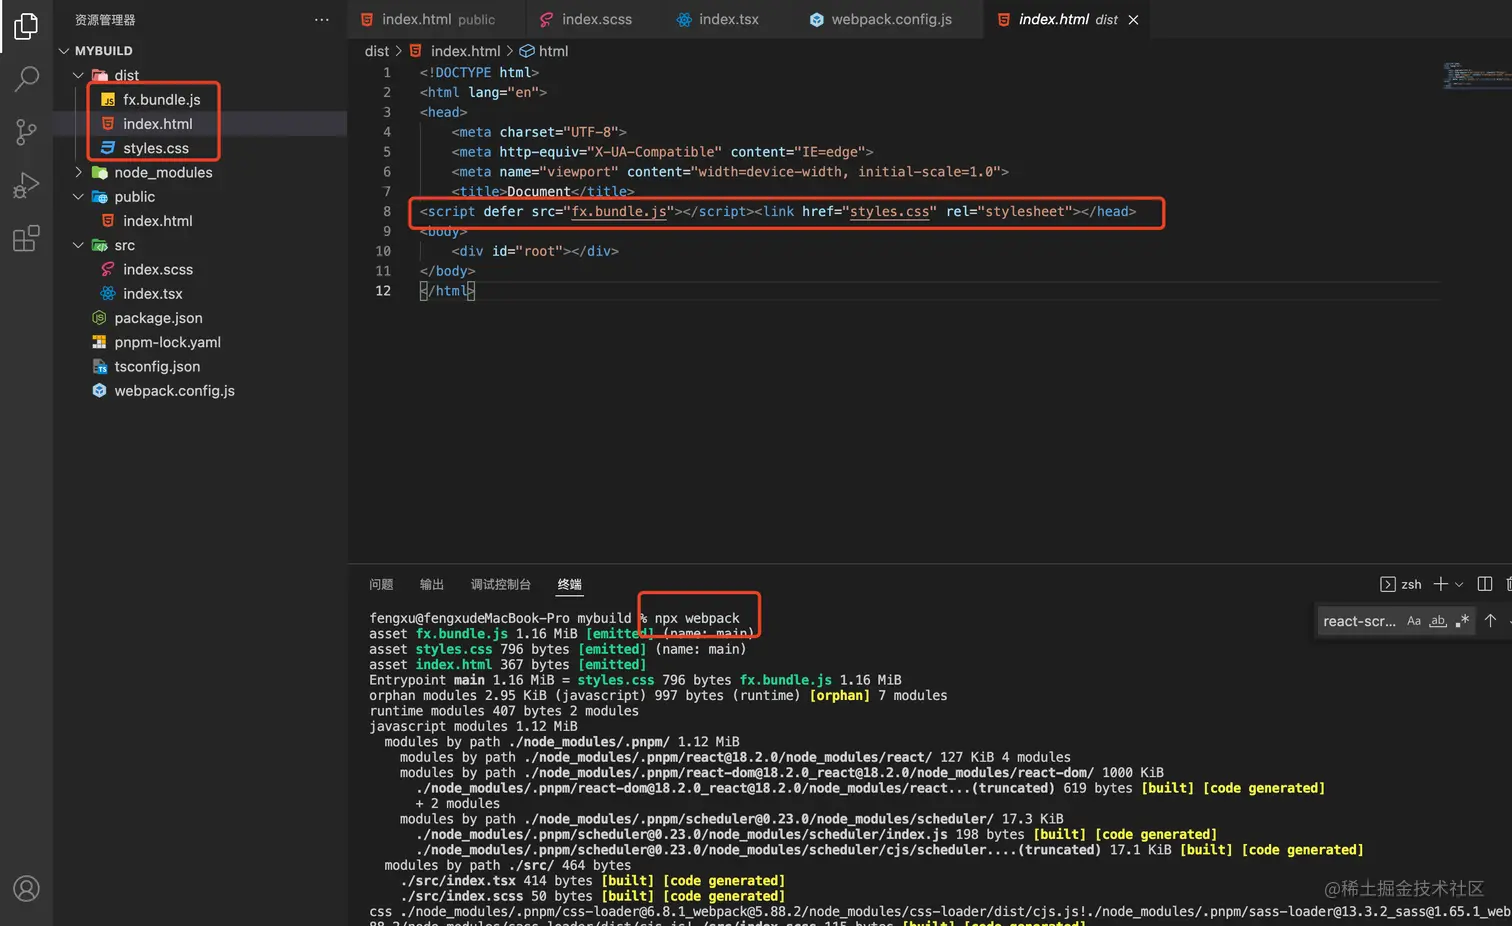Toggle regular expression in terminal find
The image size is (1512, 926).
tap(1462, 621)
